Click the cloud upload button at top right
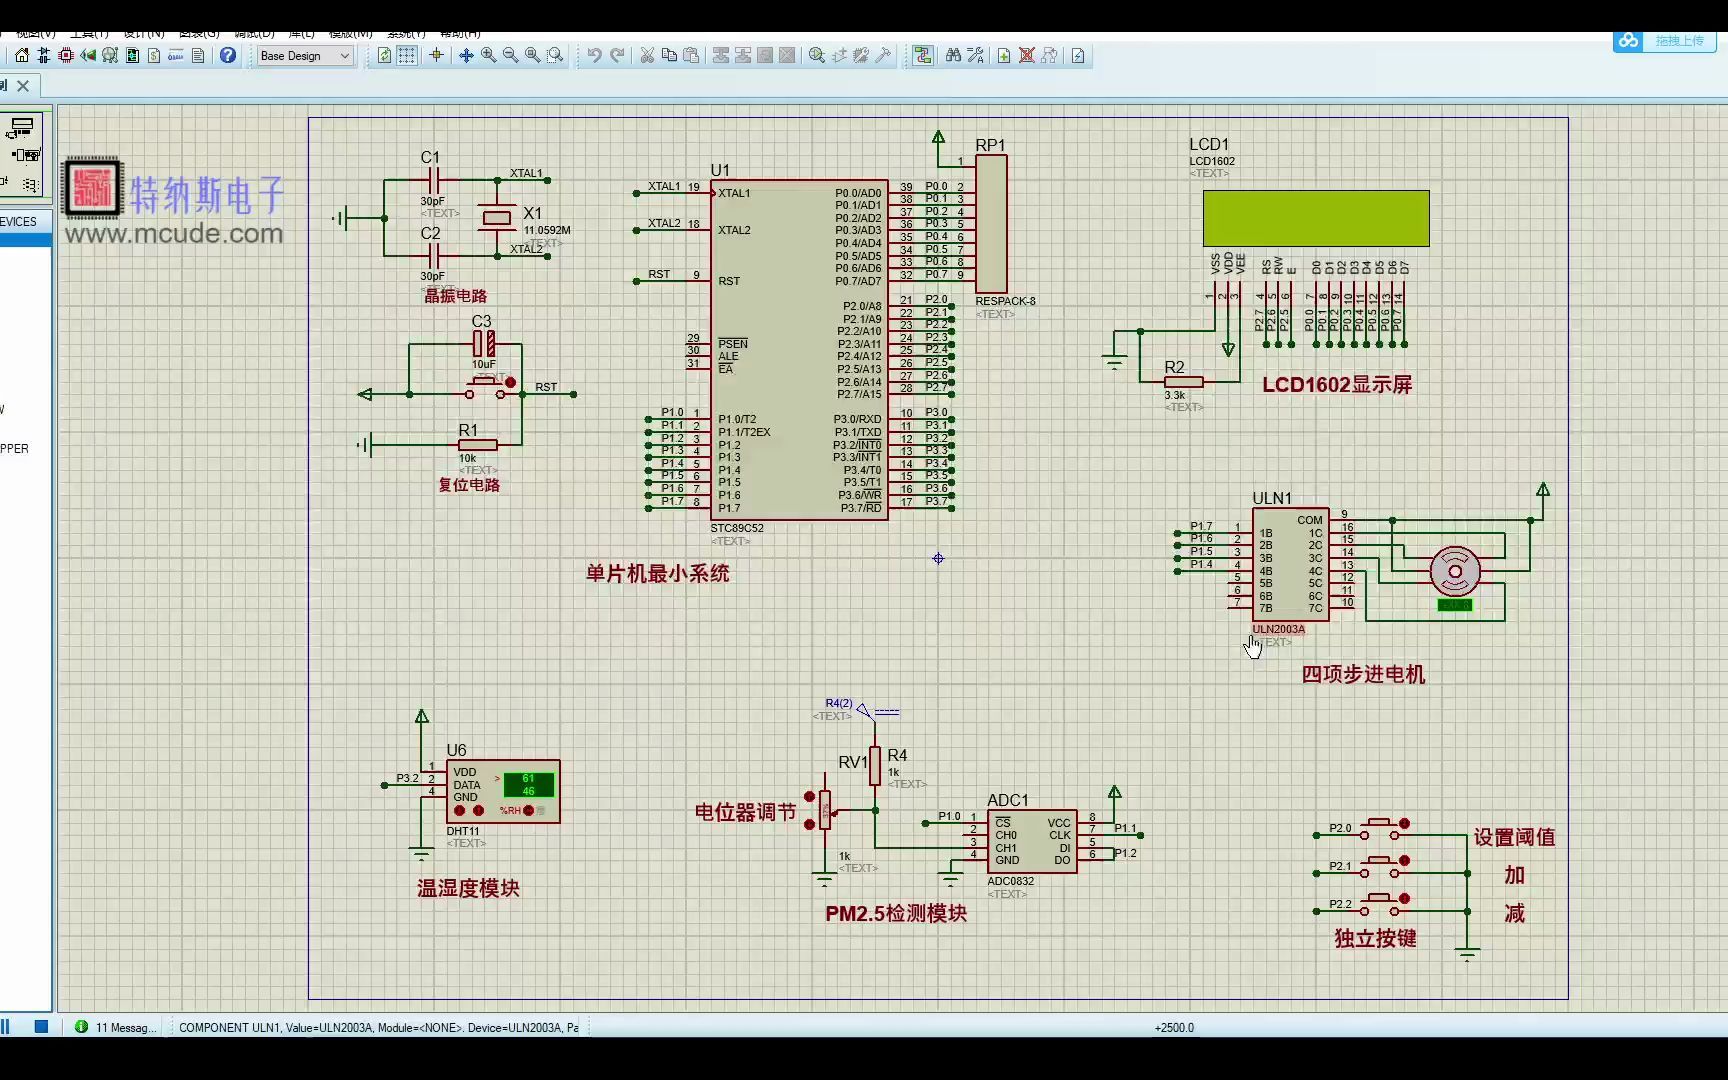 point(1664,41)
